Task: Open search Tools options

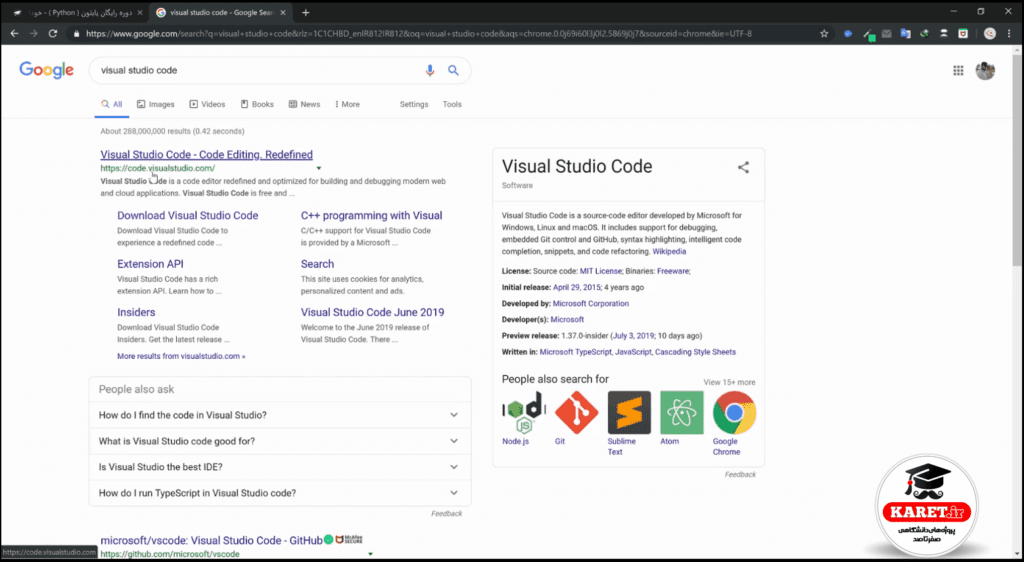Action: point(452,104)
